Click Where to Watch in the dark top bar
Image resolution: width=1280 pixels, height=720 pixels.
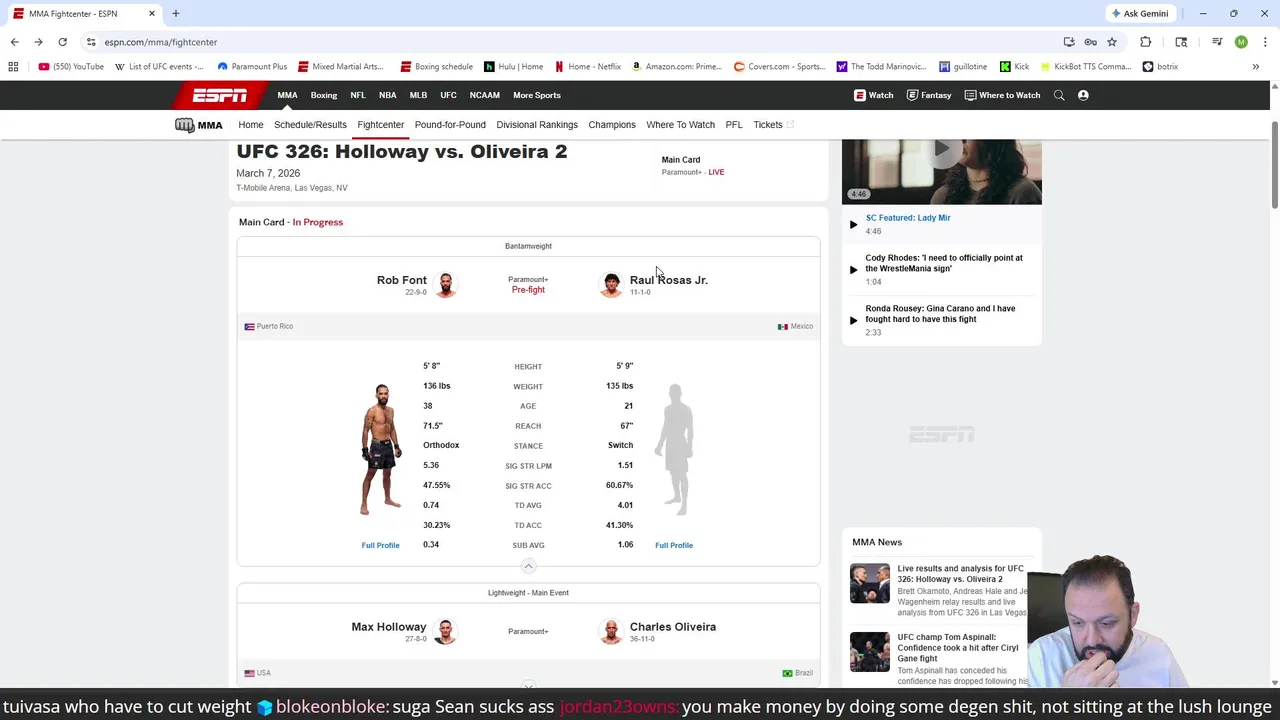point(1002,95)
